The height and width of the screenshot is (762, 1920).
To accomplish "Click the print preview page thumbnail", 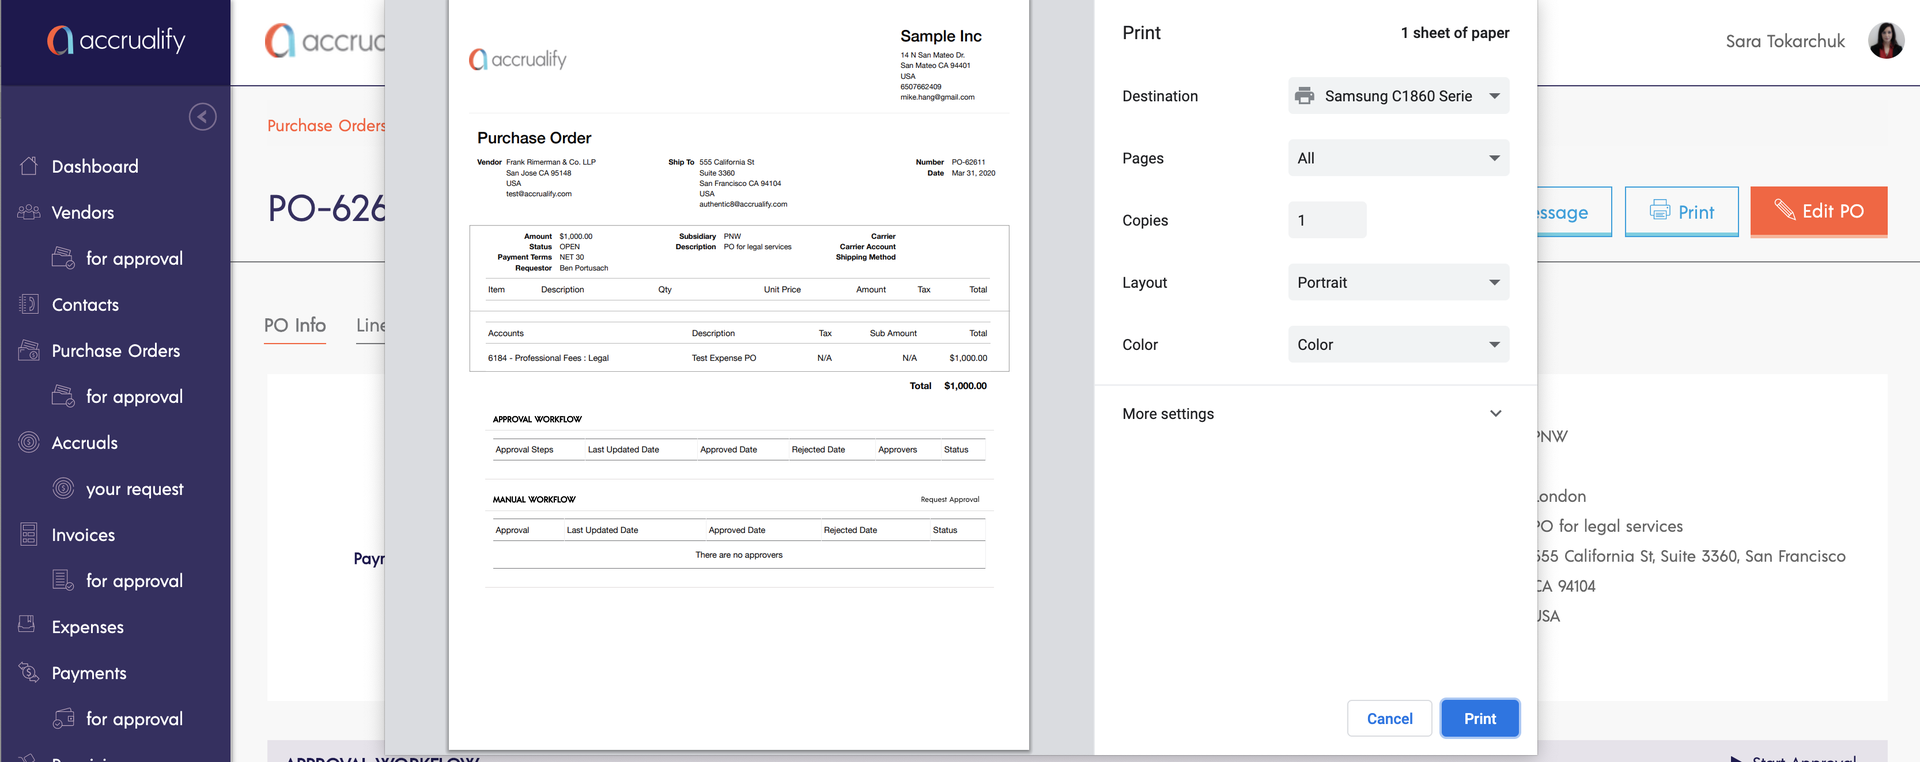I will click(x=739, y=374).
